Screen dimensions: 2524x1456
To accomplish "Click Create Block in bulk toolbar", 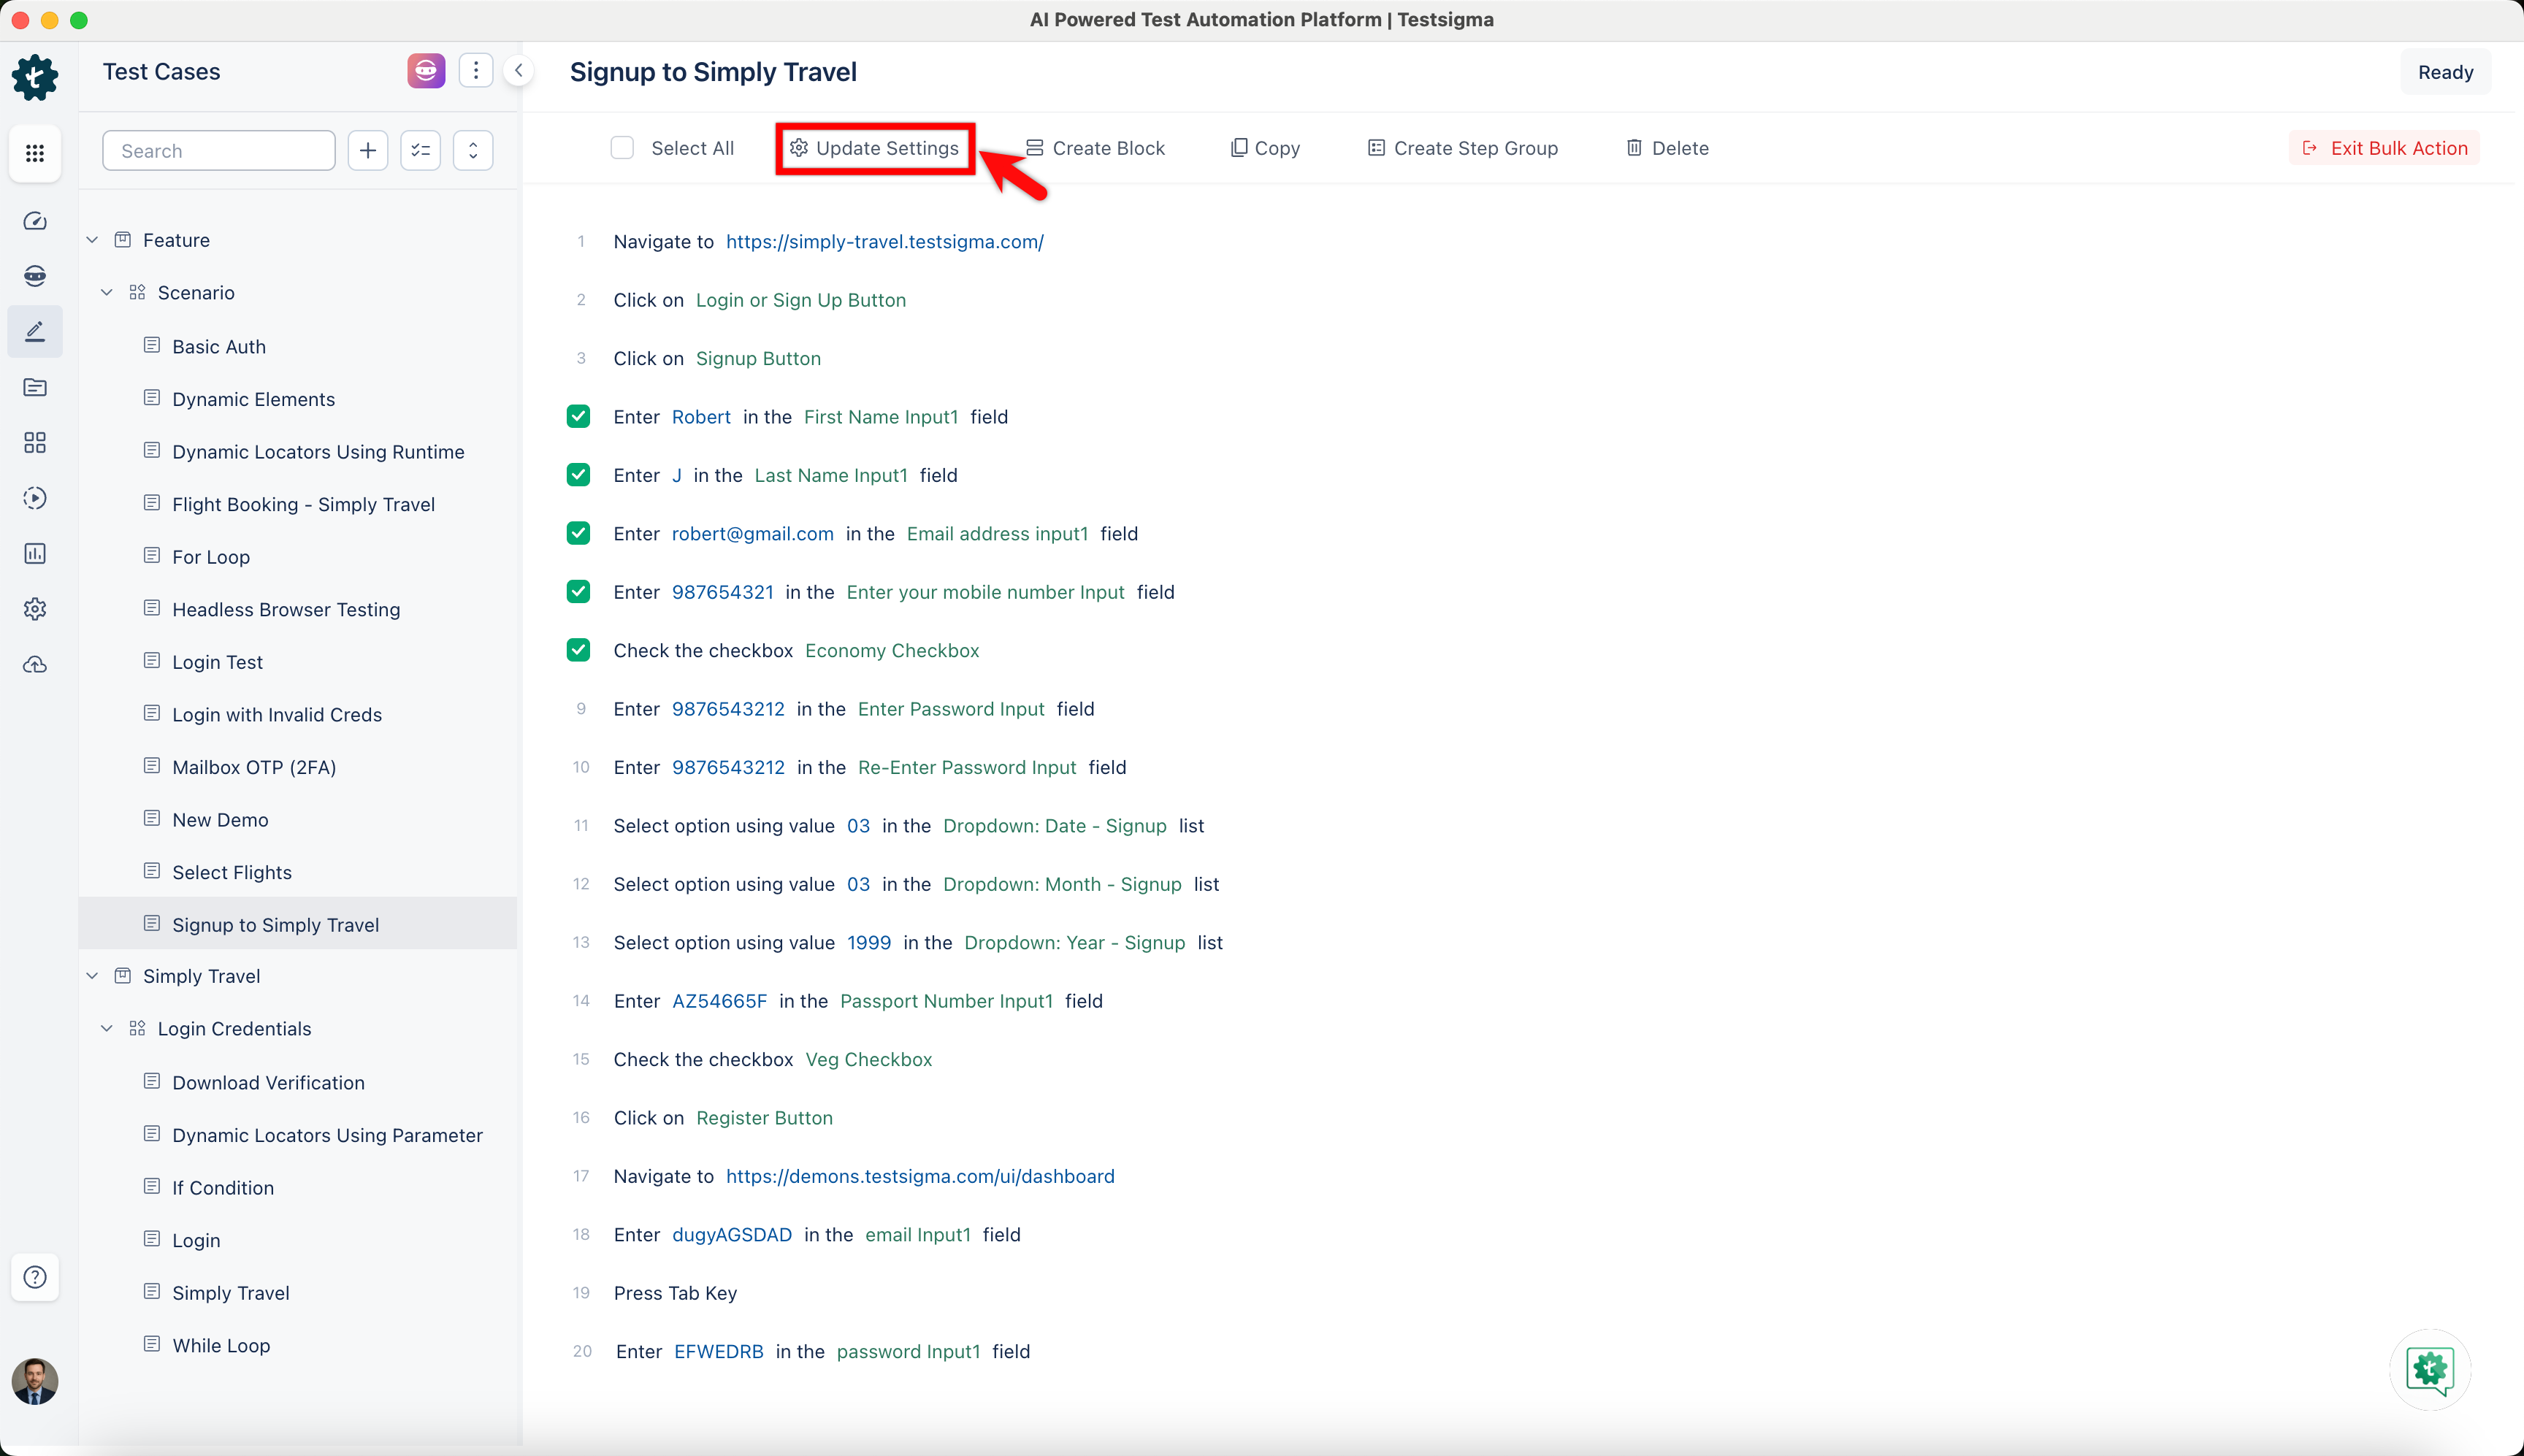I will coord(1096,148).
